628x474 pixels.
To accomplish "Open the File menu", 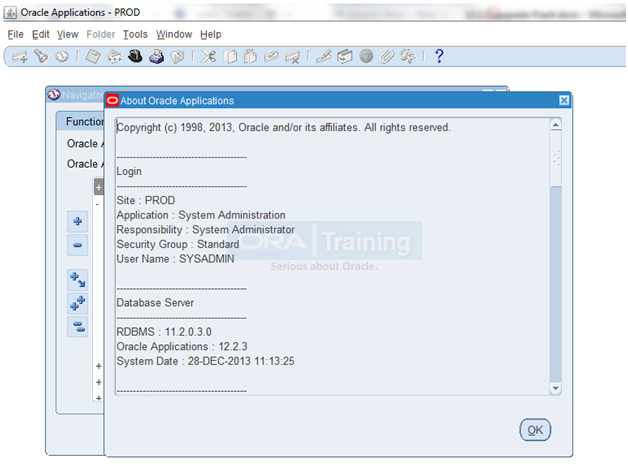I will (x=16, y=34).
